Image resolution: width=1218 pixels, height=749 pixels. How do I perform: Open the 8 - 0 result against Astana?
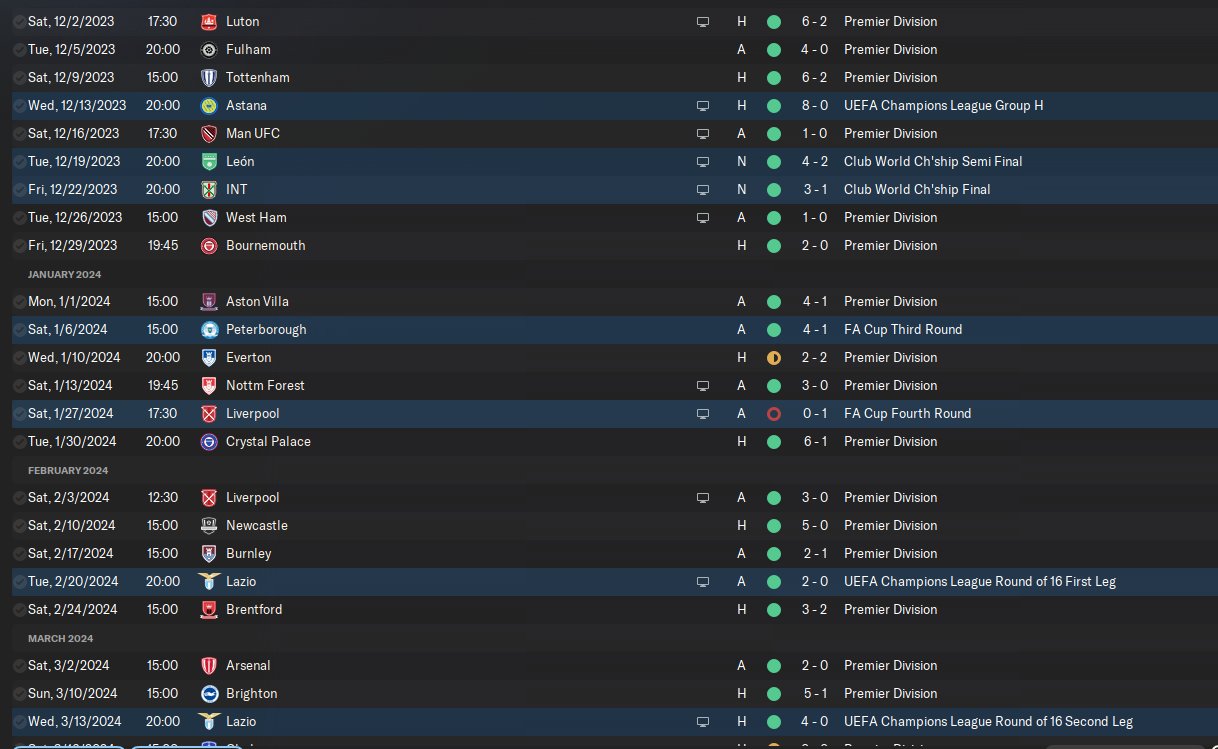point(812,105)
